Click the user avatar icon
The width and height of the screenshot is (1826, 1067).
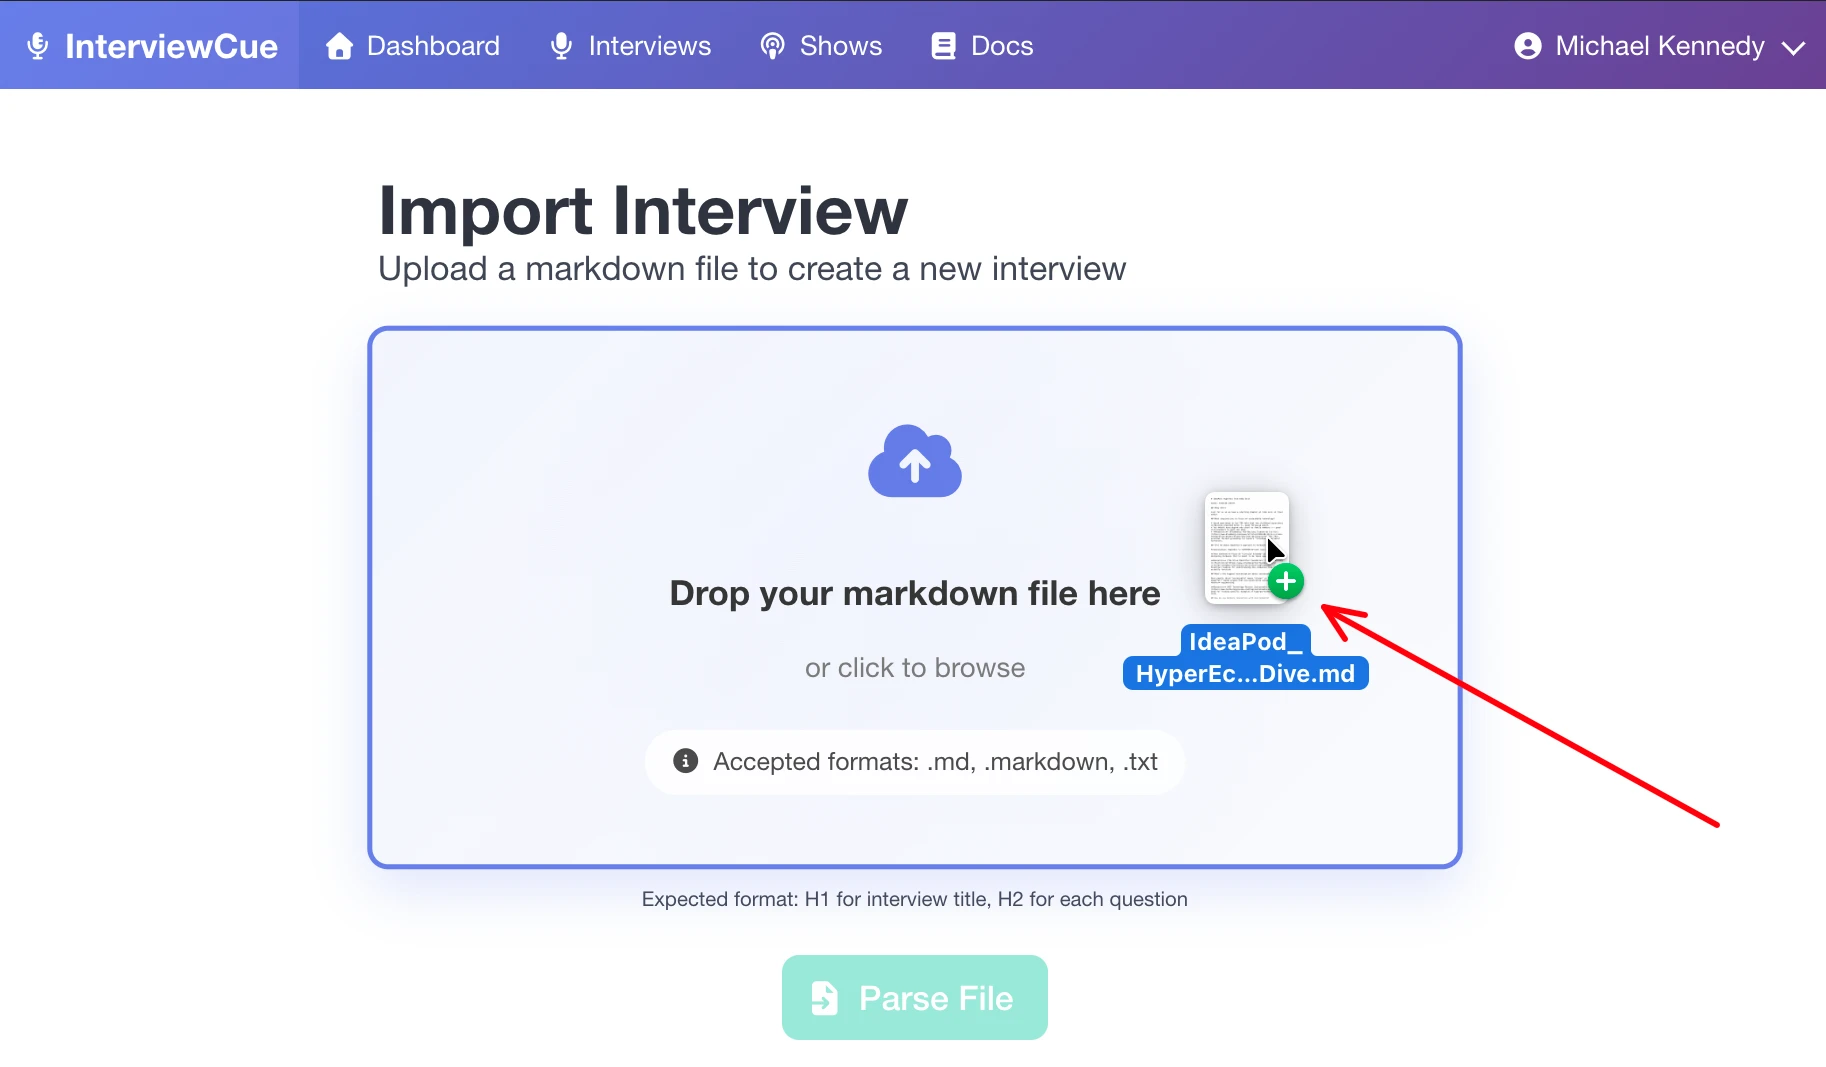pos(1527,46)
